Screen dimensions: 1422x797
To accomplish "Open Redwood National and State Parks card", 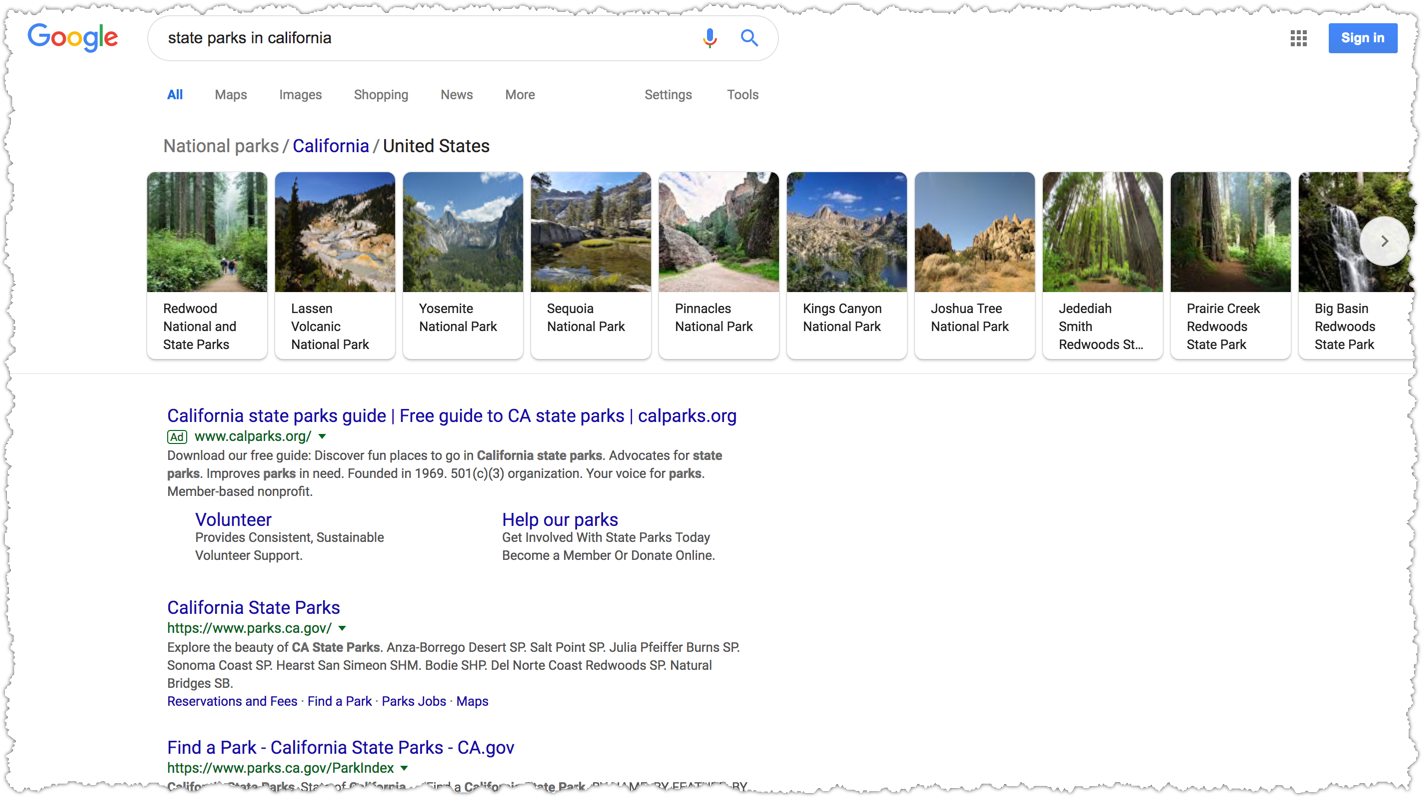I will pos(207,265).
